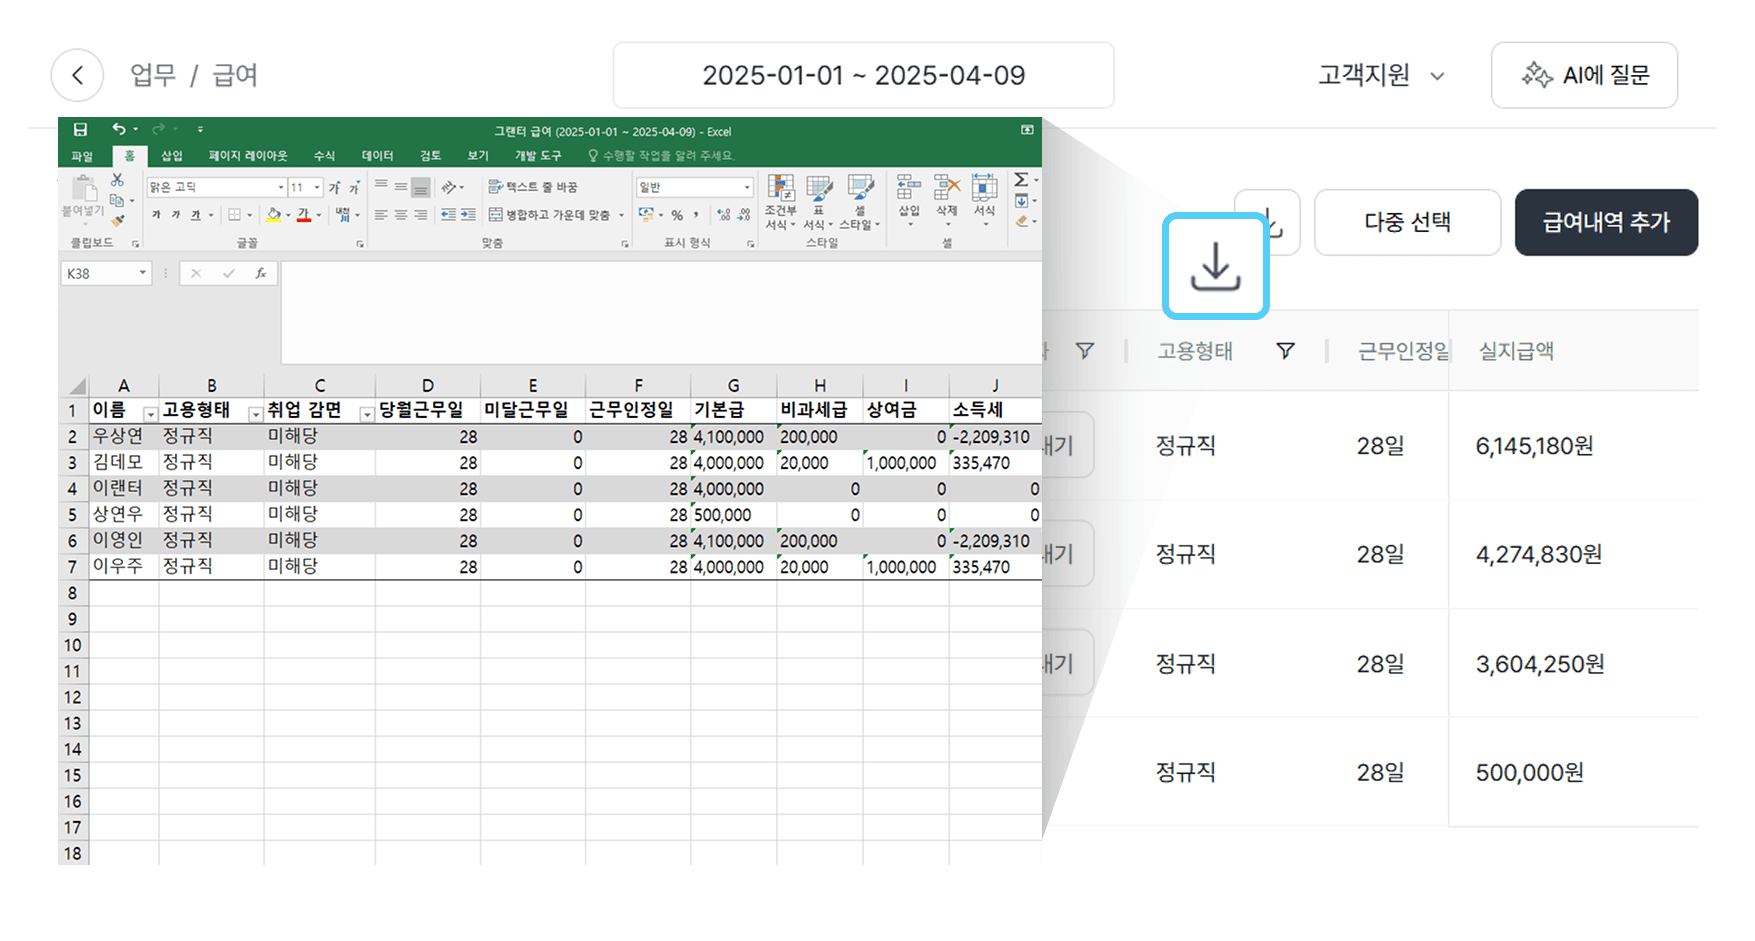The image size is (1755, 941).
Task: Click the Excel formula bar input area
Action: point(660,312)
